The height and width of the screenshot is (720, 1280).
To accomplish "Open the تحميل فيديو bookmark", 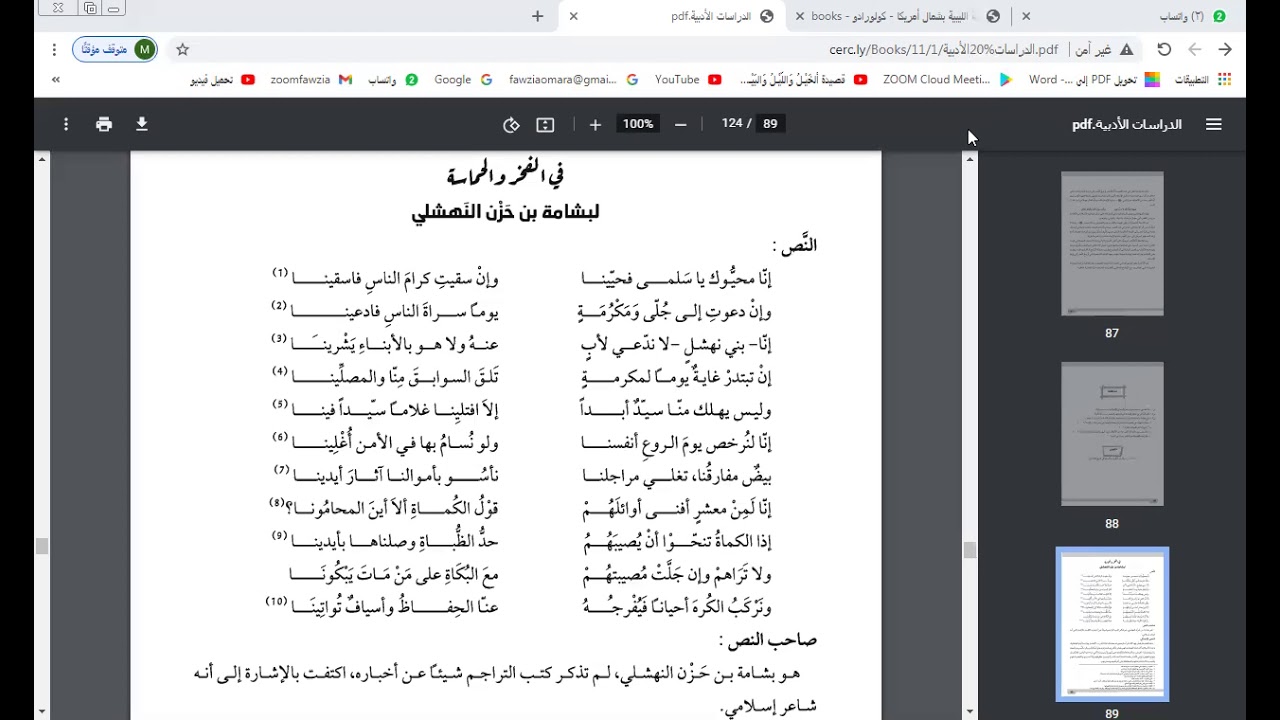I will tap(222, 80).
